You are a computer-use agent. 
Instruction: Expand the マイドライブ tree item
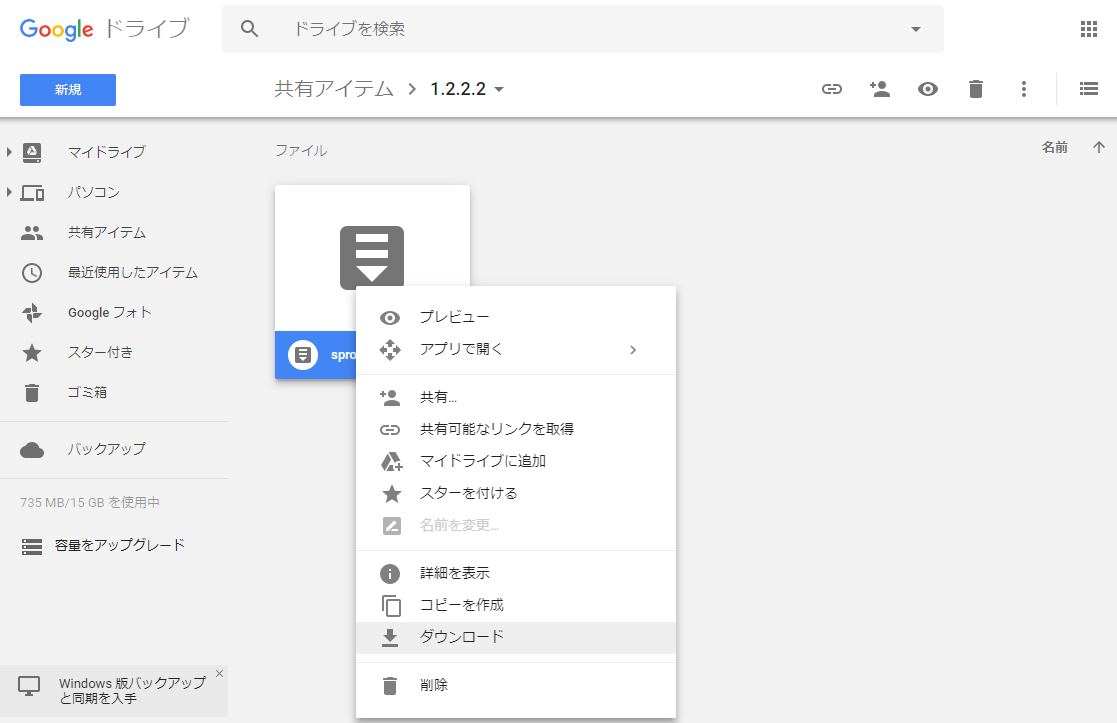pos(10,152)
